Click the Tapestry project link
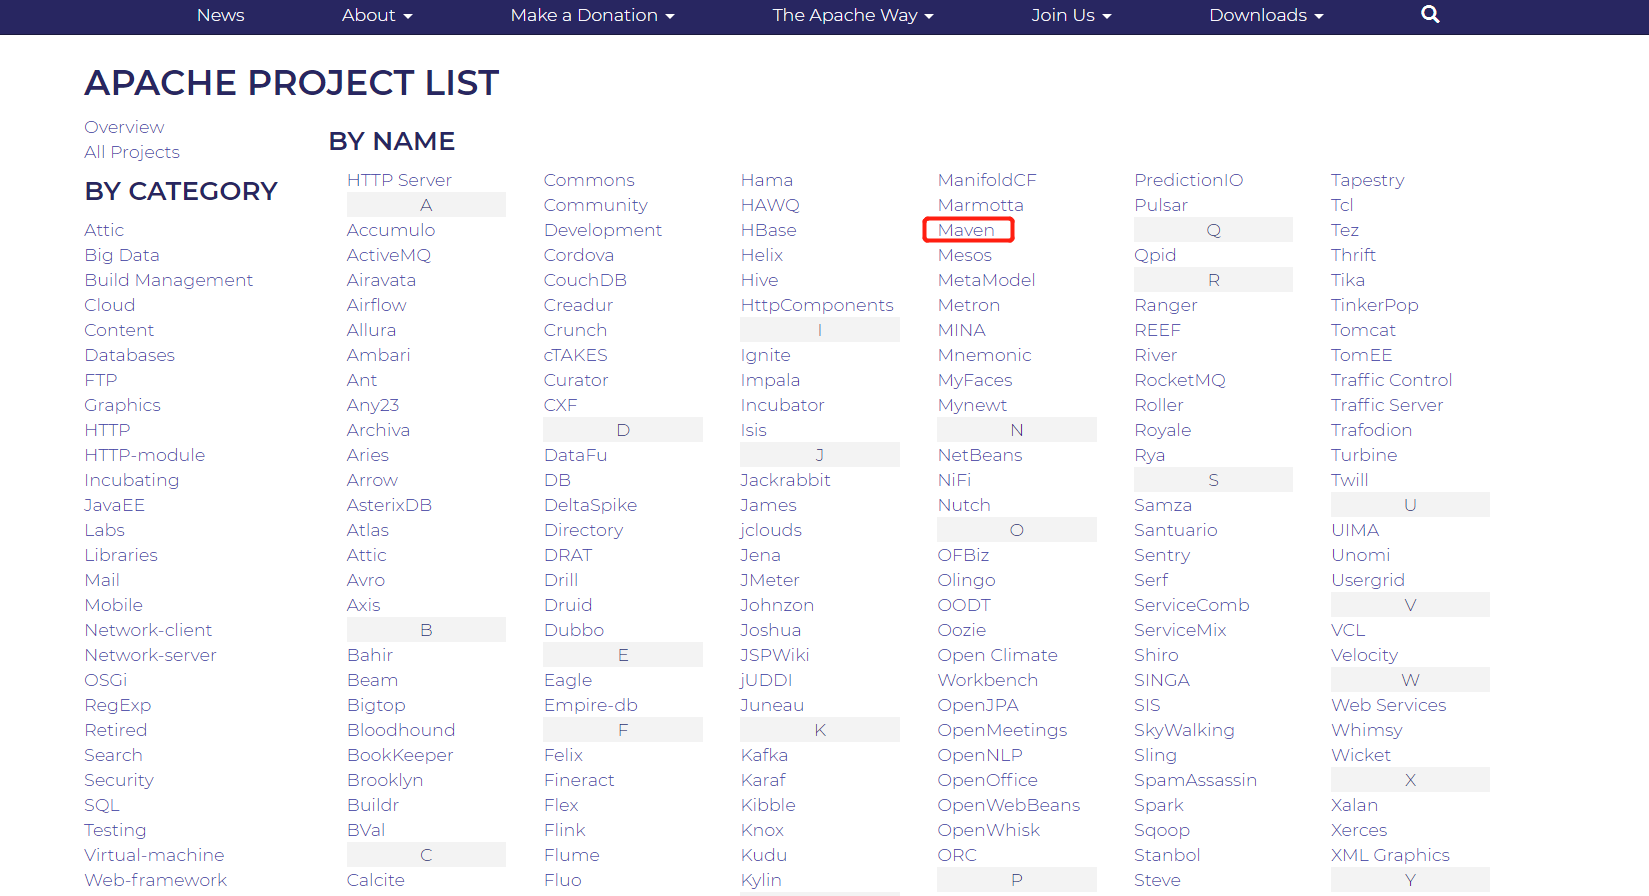The width and height of the screenshot is (1649, 896). pos(1368,180)
